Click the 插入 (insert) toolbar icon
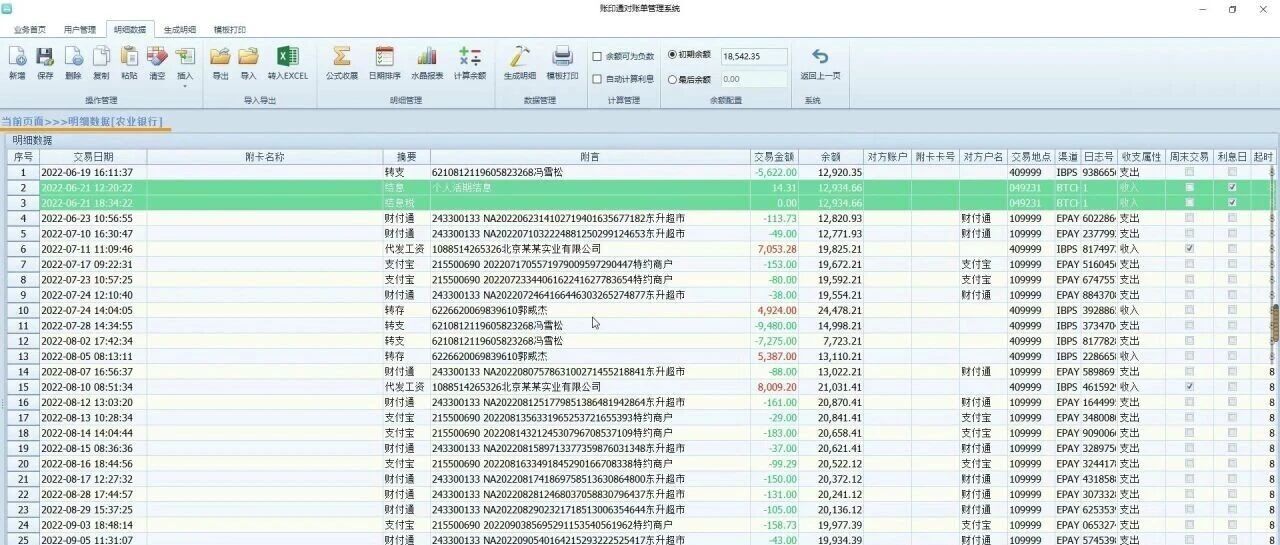1280x545 pixels. click(x=185, y=57)
